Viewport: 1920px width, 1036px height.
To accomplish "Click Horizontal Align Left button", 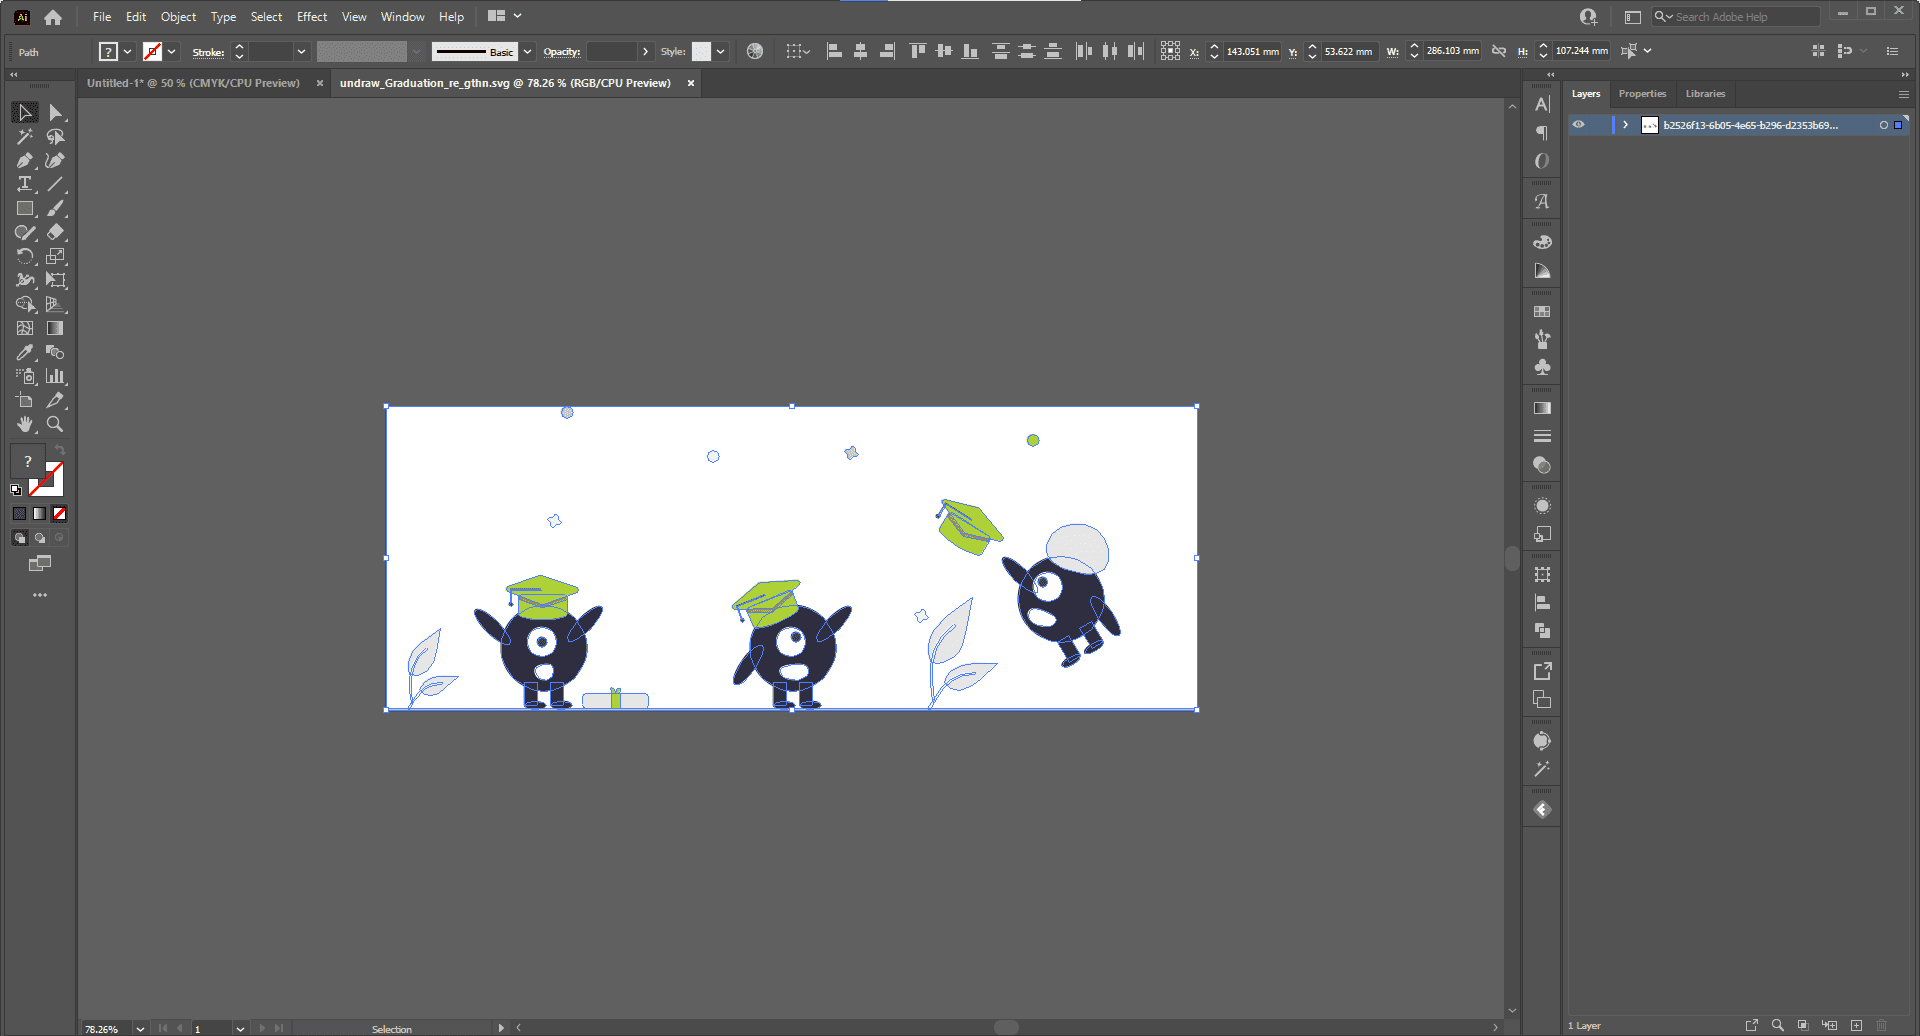I will [x=834, y=51].
